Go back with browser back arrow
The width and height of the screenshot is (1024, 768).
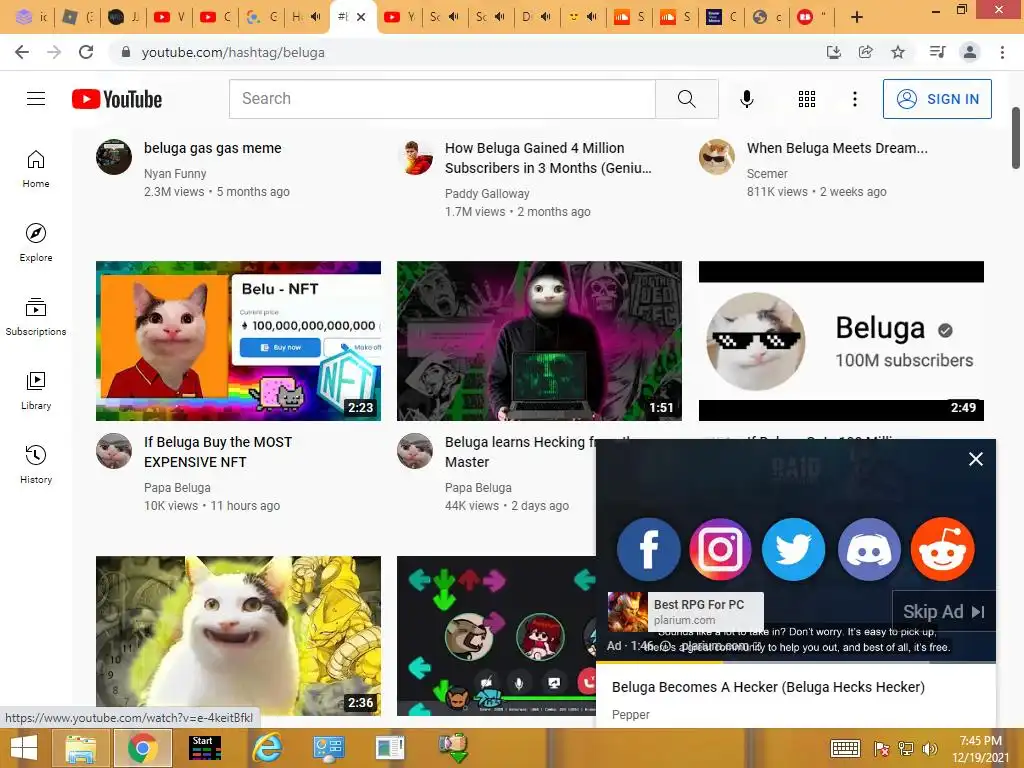coord(22,52)
